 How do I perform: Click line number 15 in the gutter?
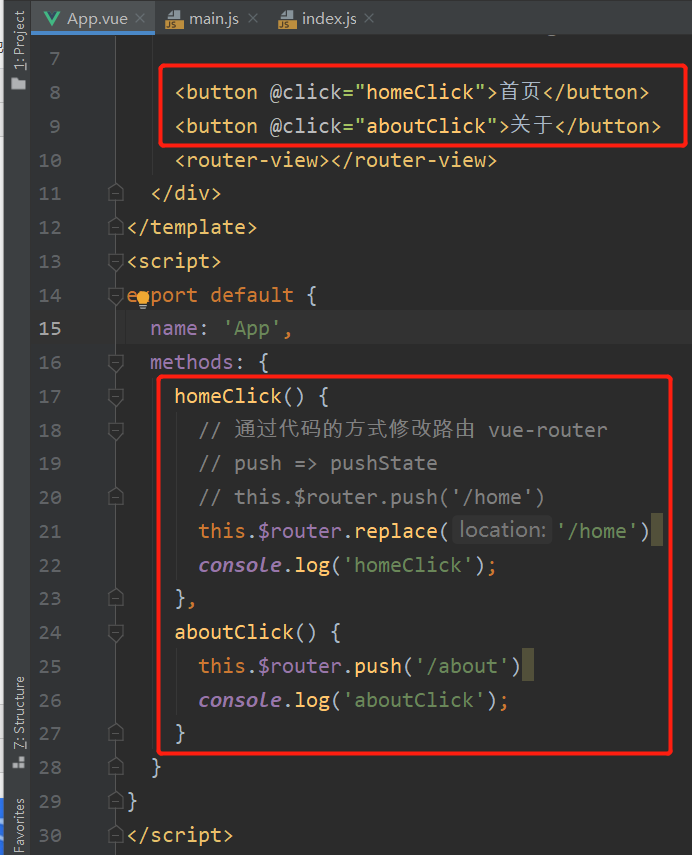50,328
